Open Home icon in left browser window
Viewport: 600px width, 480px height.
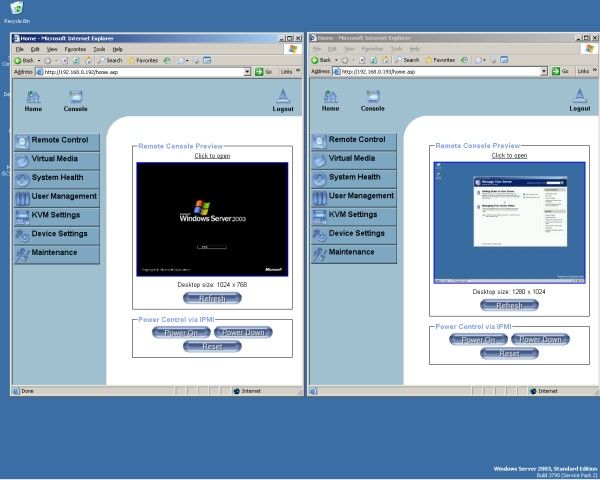point(33,101)
